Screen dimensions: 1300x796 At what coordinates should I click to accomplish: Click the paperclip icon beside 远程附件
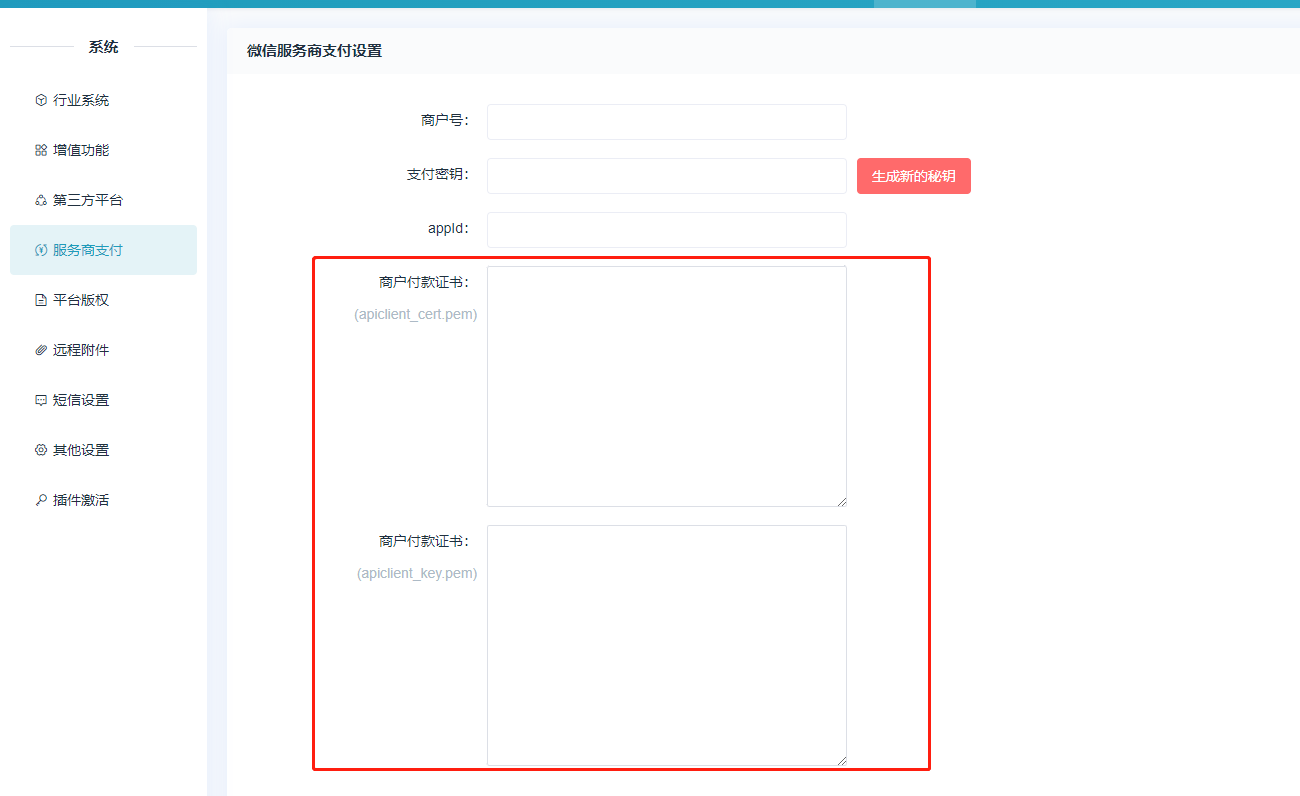pyautogui.click(x=41, y=350)
